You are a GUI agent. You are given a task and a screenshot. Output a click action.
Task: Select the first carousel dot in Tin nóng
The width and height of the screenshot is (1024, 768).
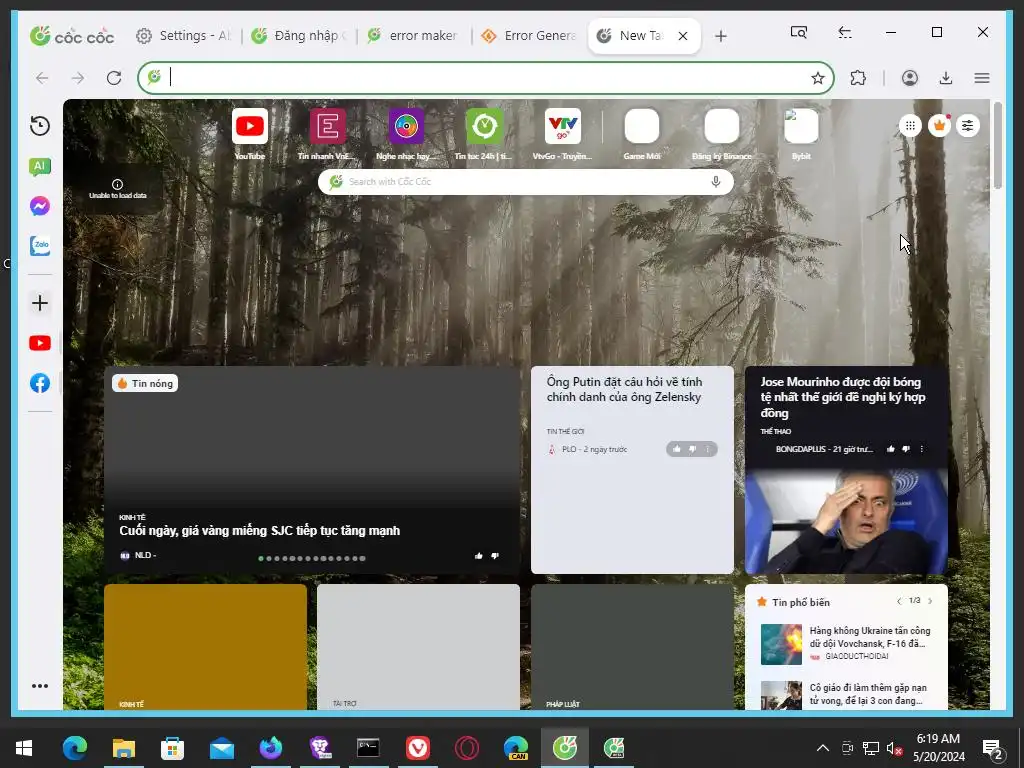coord(261,558)
